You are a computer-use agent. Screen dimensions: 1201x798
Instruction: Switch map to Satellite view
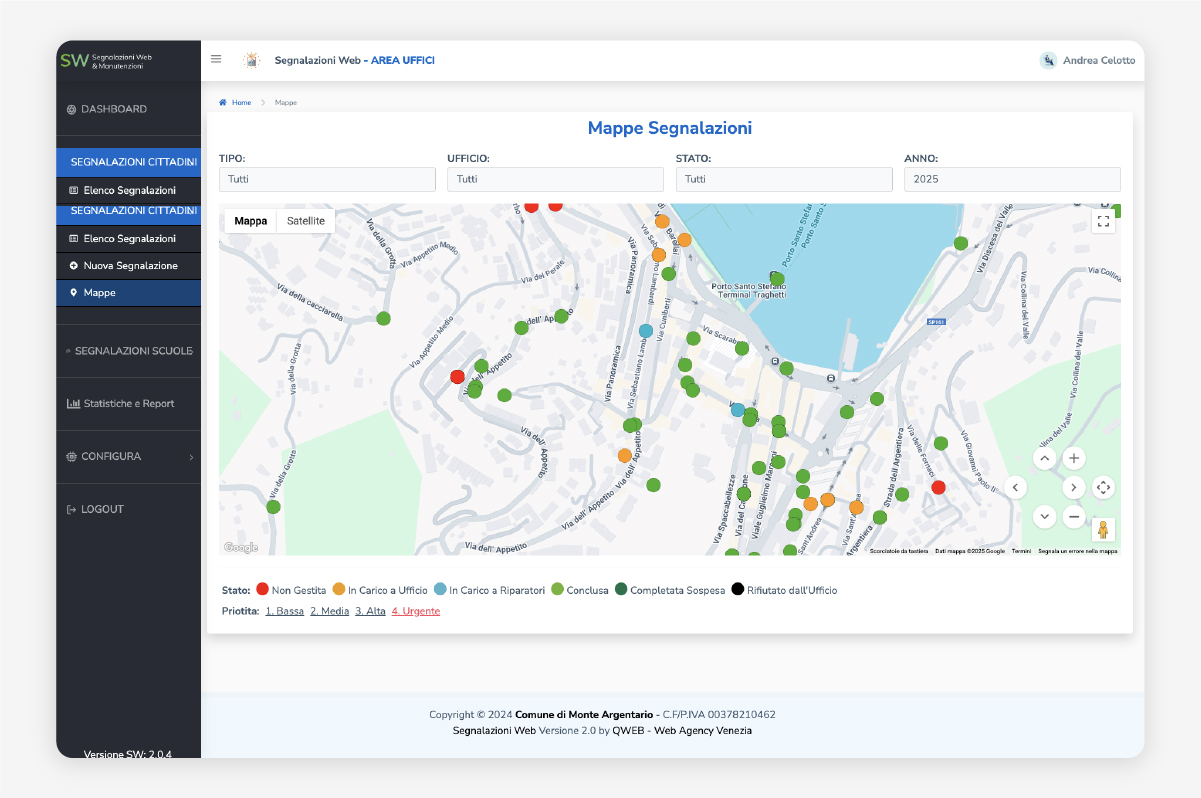306,221
